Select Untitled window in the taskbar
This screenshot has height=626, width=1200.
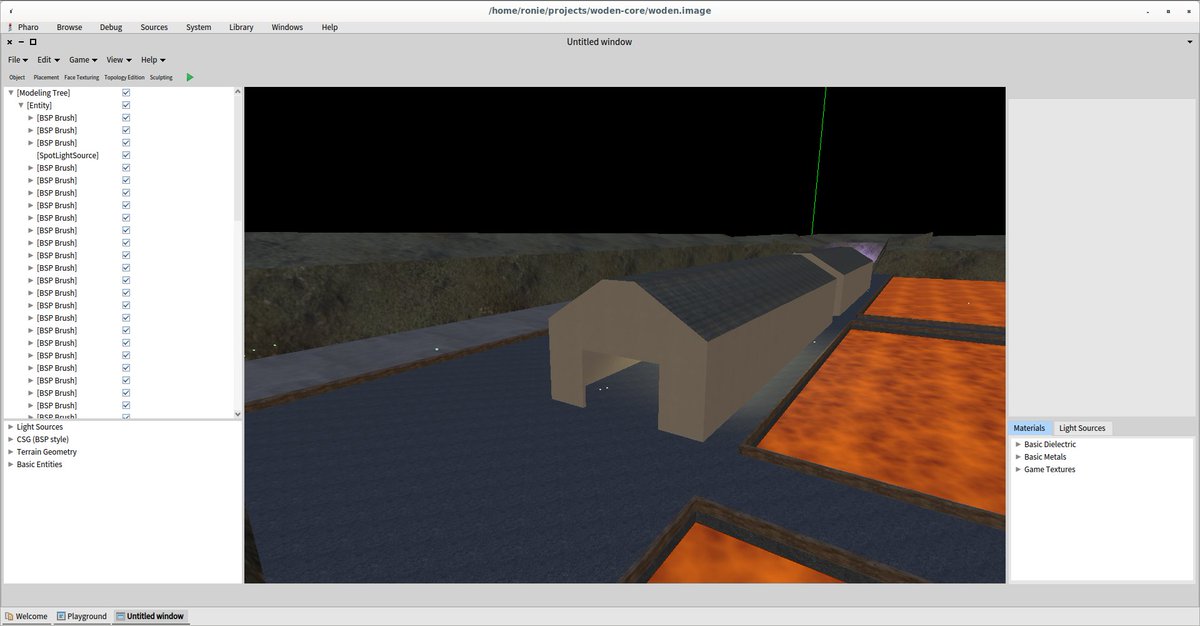tap(150, 616)
